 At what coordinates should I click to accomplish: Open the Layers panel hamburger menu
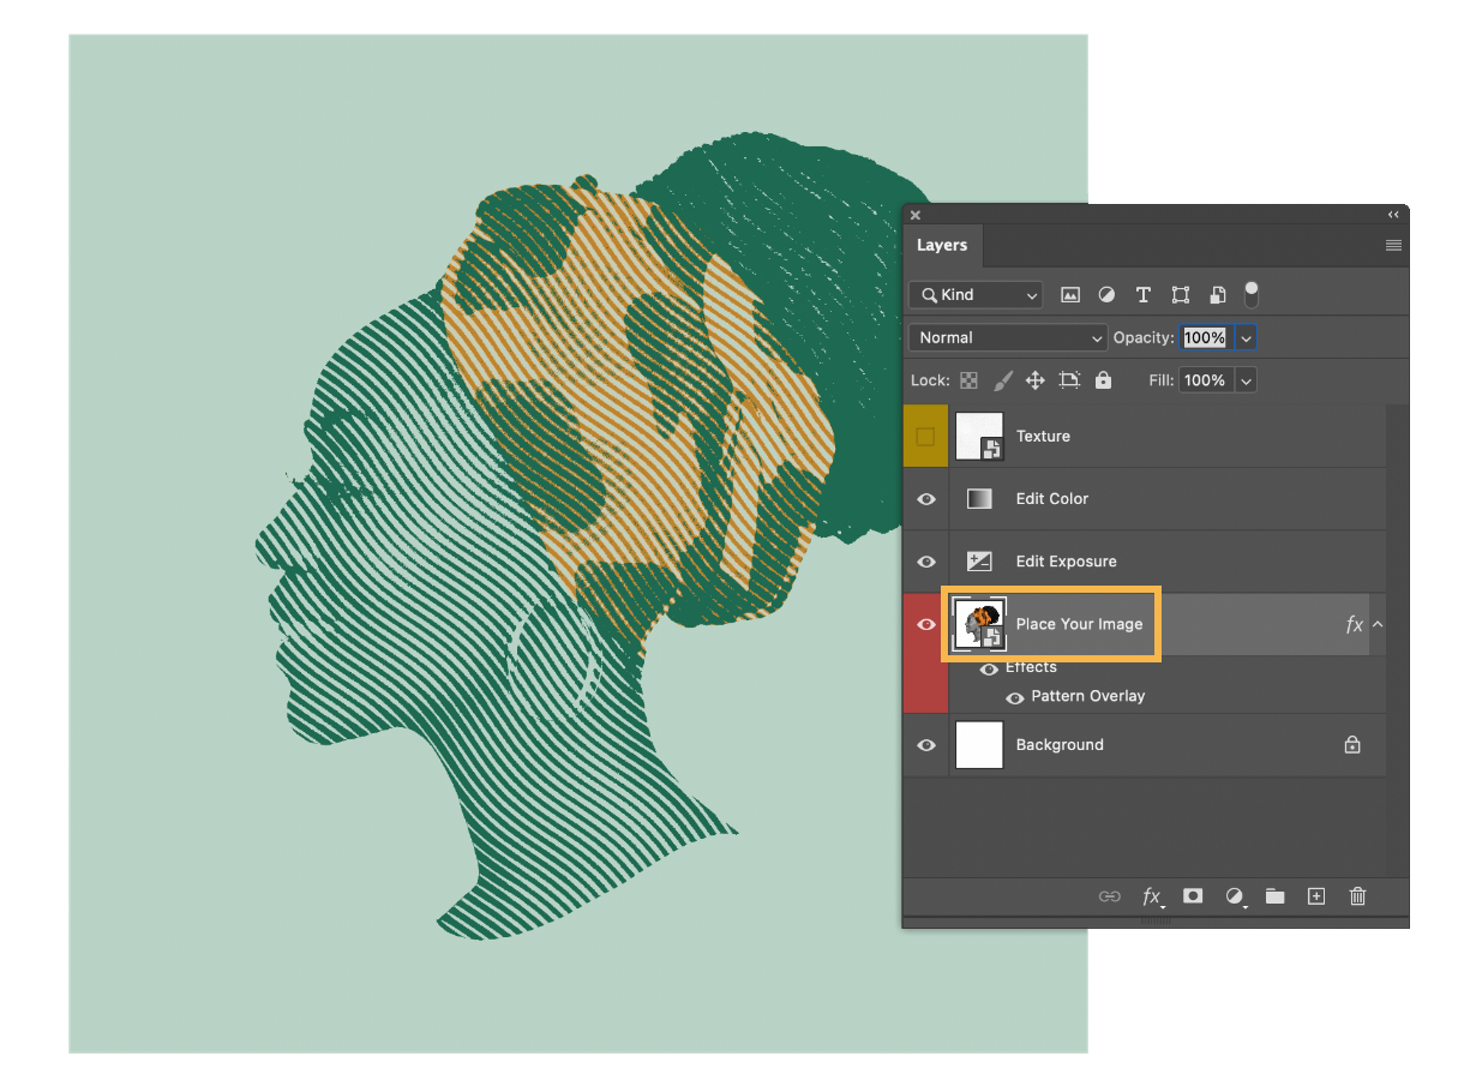1393,245
